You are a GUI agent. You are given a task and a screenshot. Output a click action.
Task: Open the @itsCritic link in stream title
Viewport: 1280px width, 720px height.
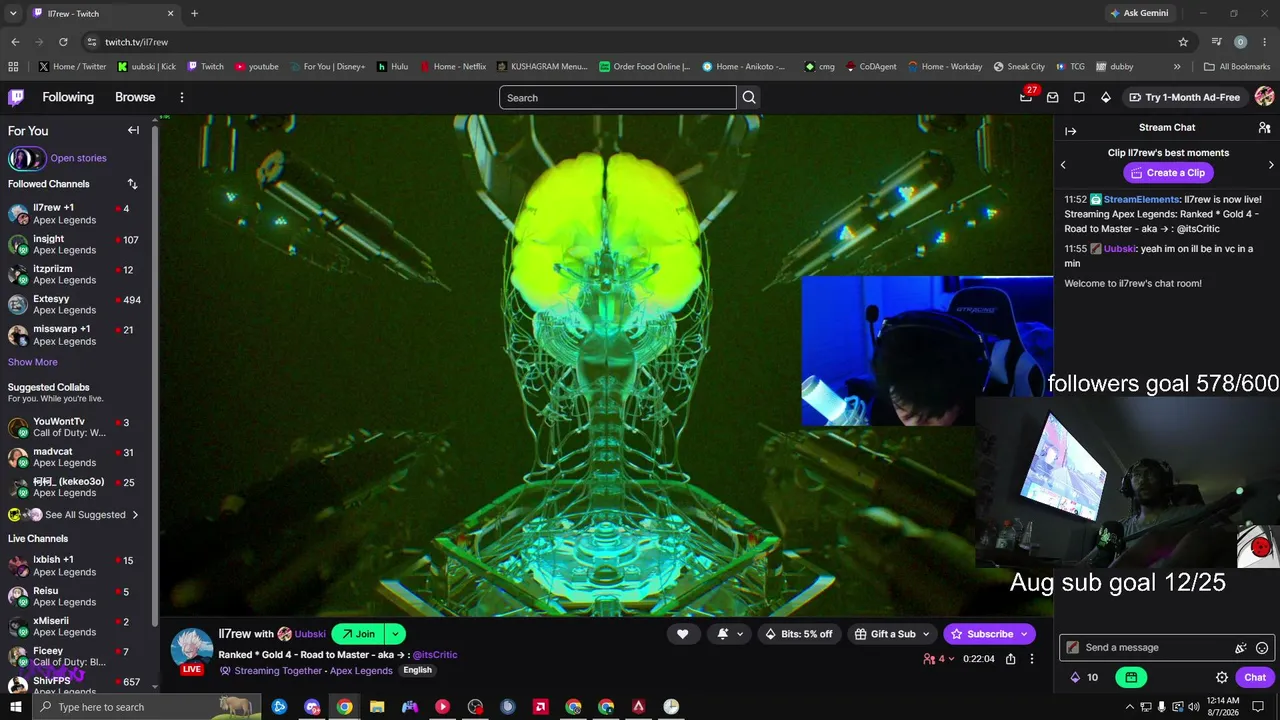(435, 655)
